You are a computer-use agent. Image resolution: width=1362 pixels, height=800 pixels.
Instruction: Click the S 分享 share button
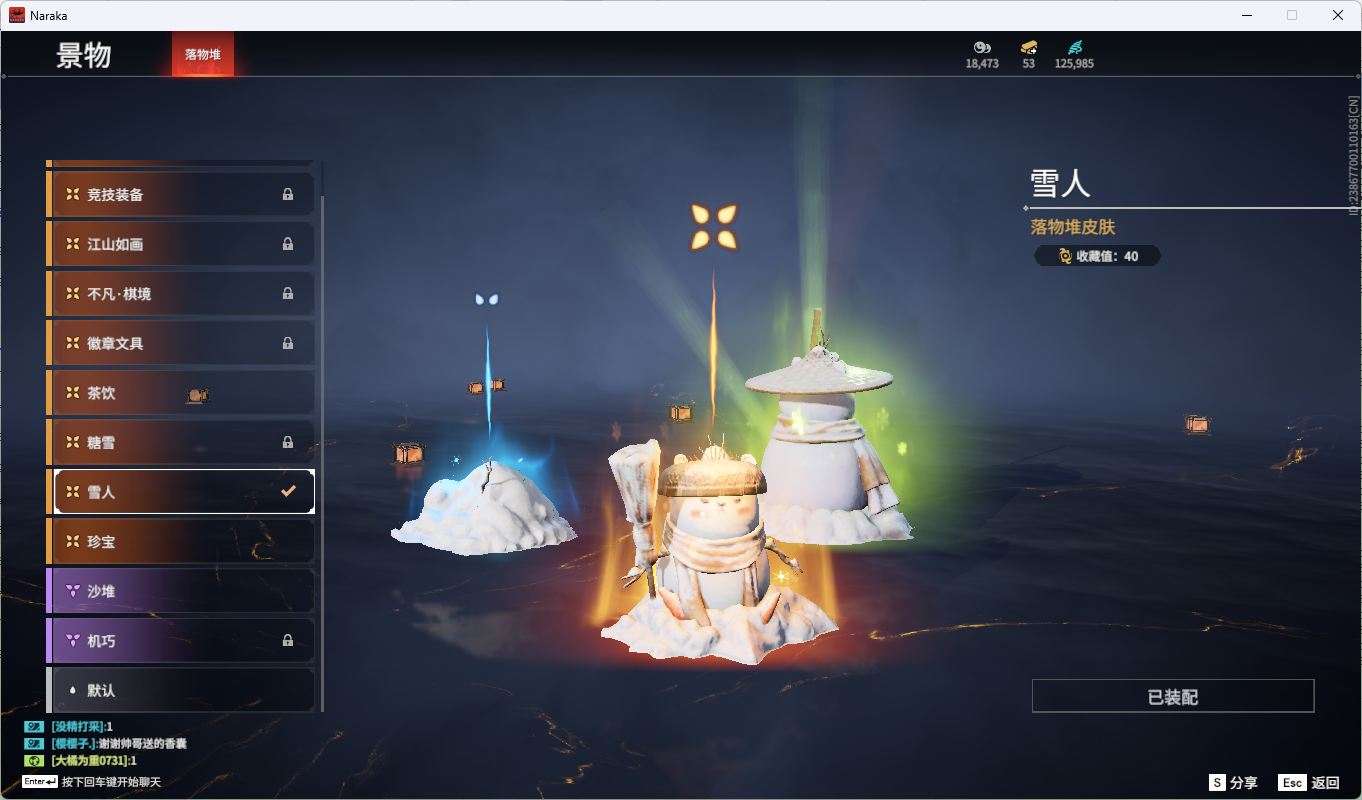click(1233, 783)
